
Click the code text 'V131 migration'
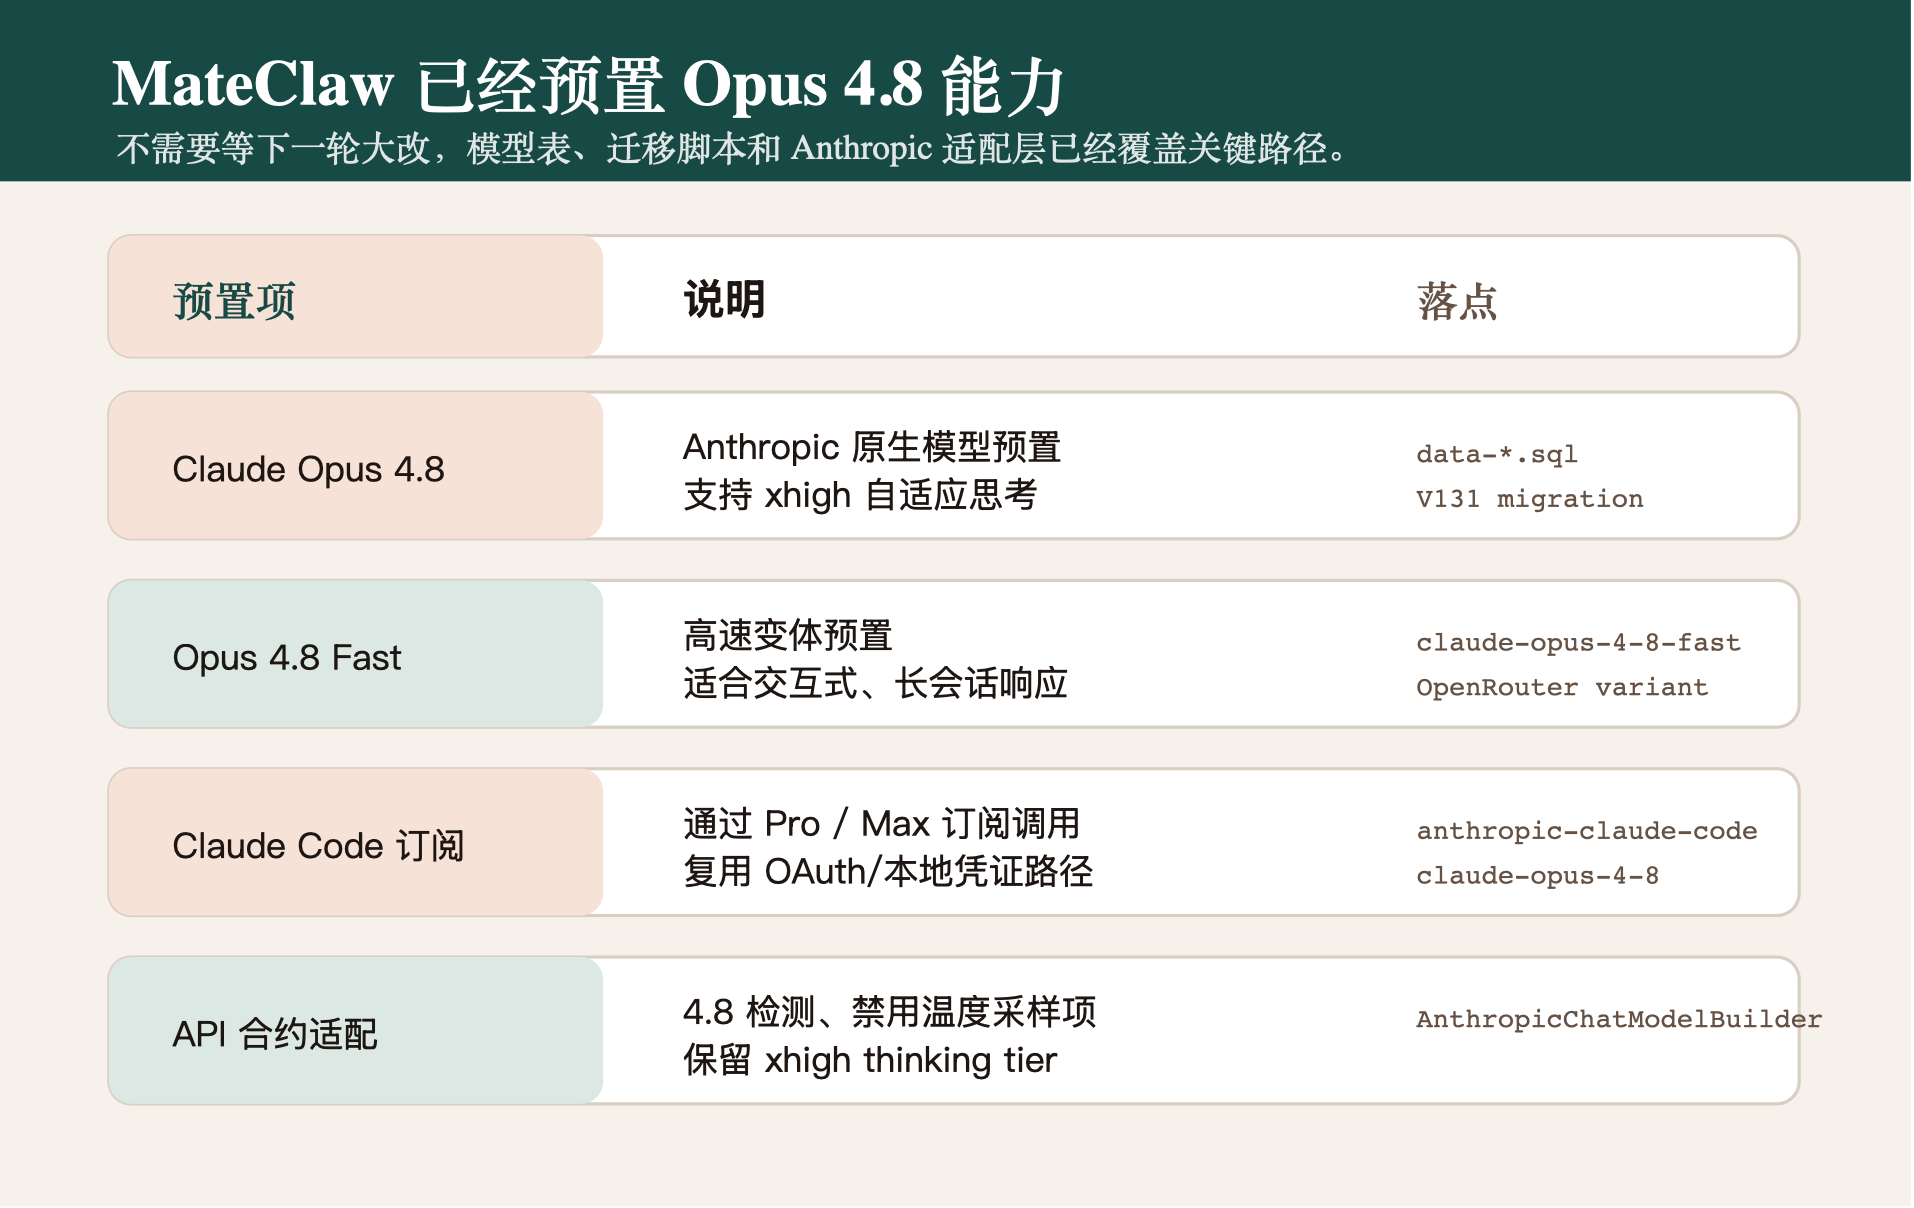(1529, 499)
